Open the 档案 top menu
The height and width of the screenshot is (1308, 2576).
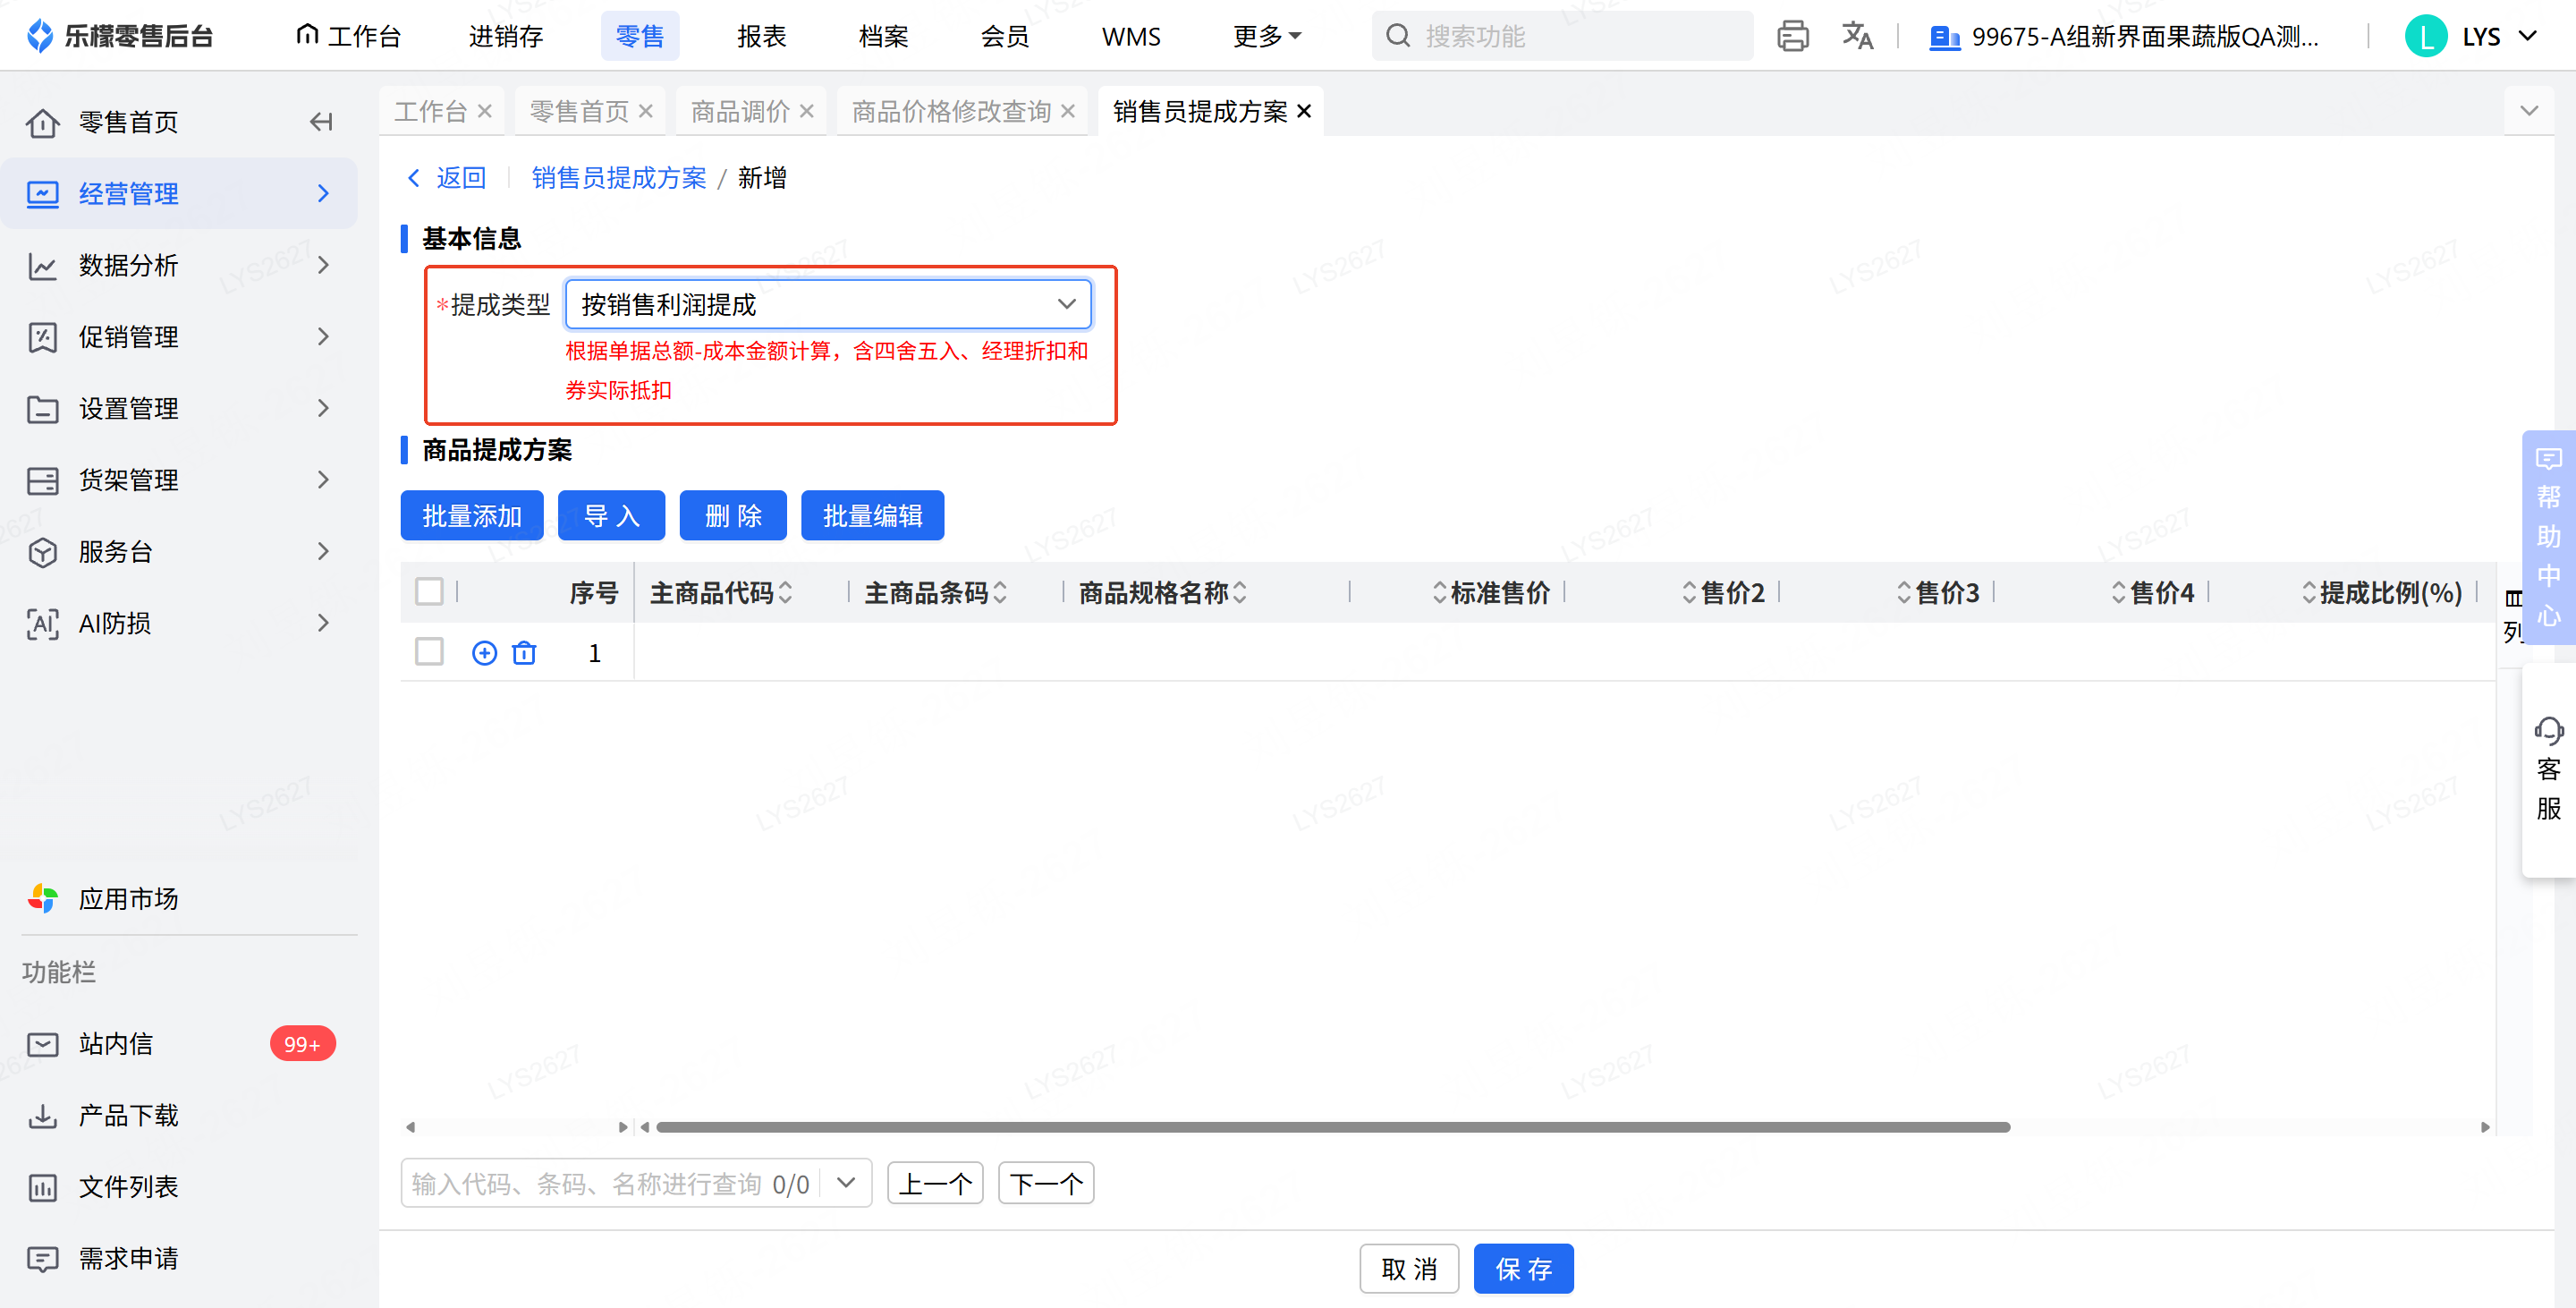(x=884, y=36)
